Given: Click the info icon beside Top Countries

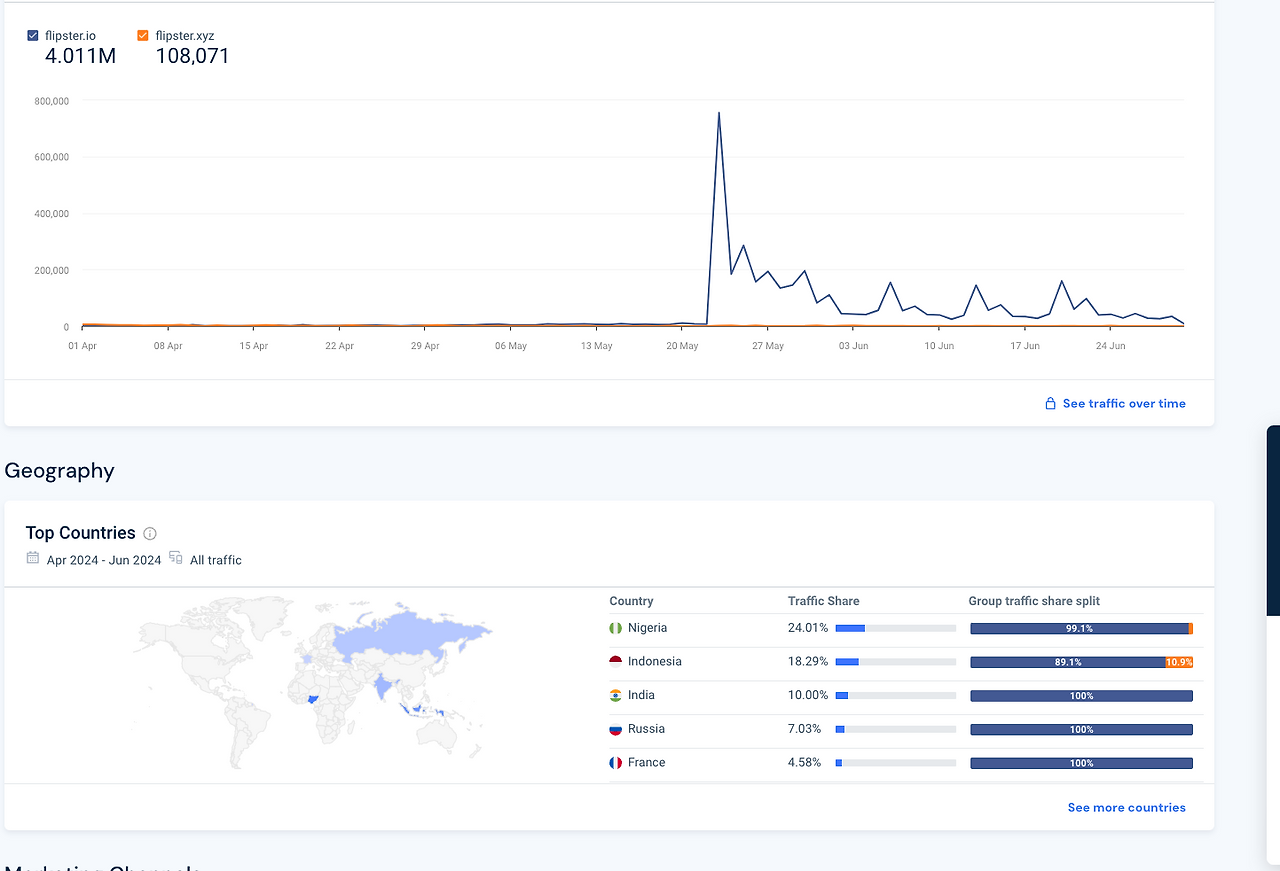Looking at the screenshot, I should tap(150, 533).
